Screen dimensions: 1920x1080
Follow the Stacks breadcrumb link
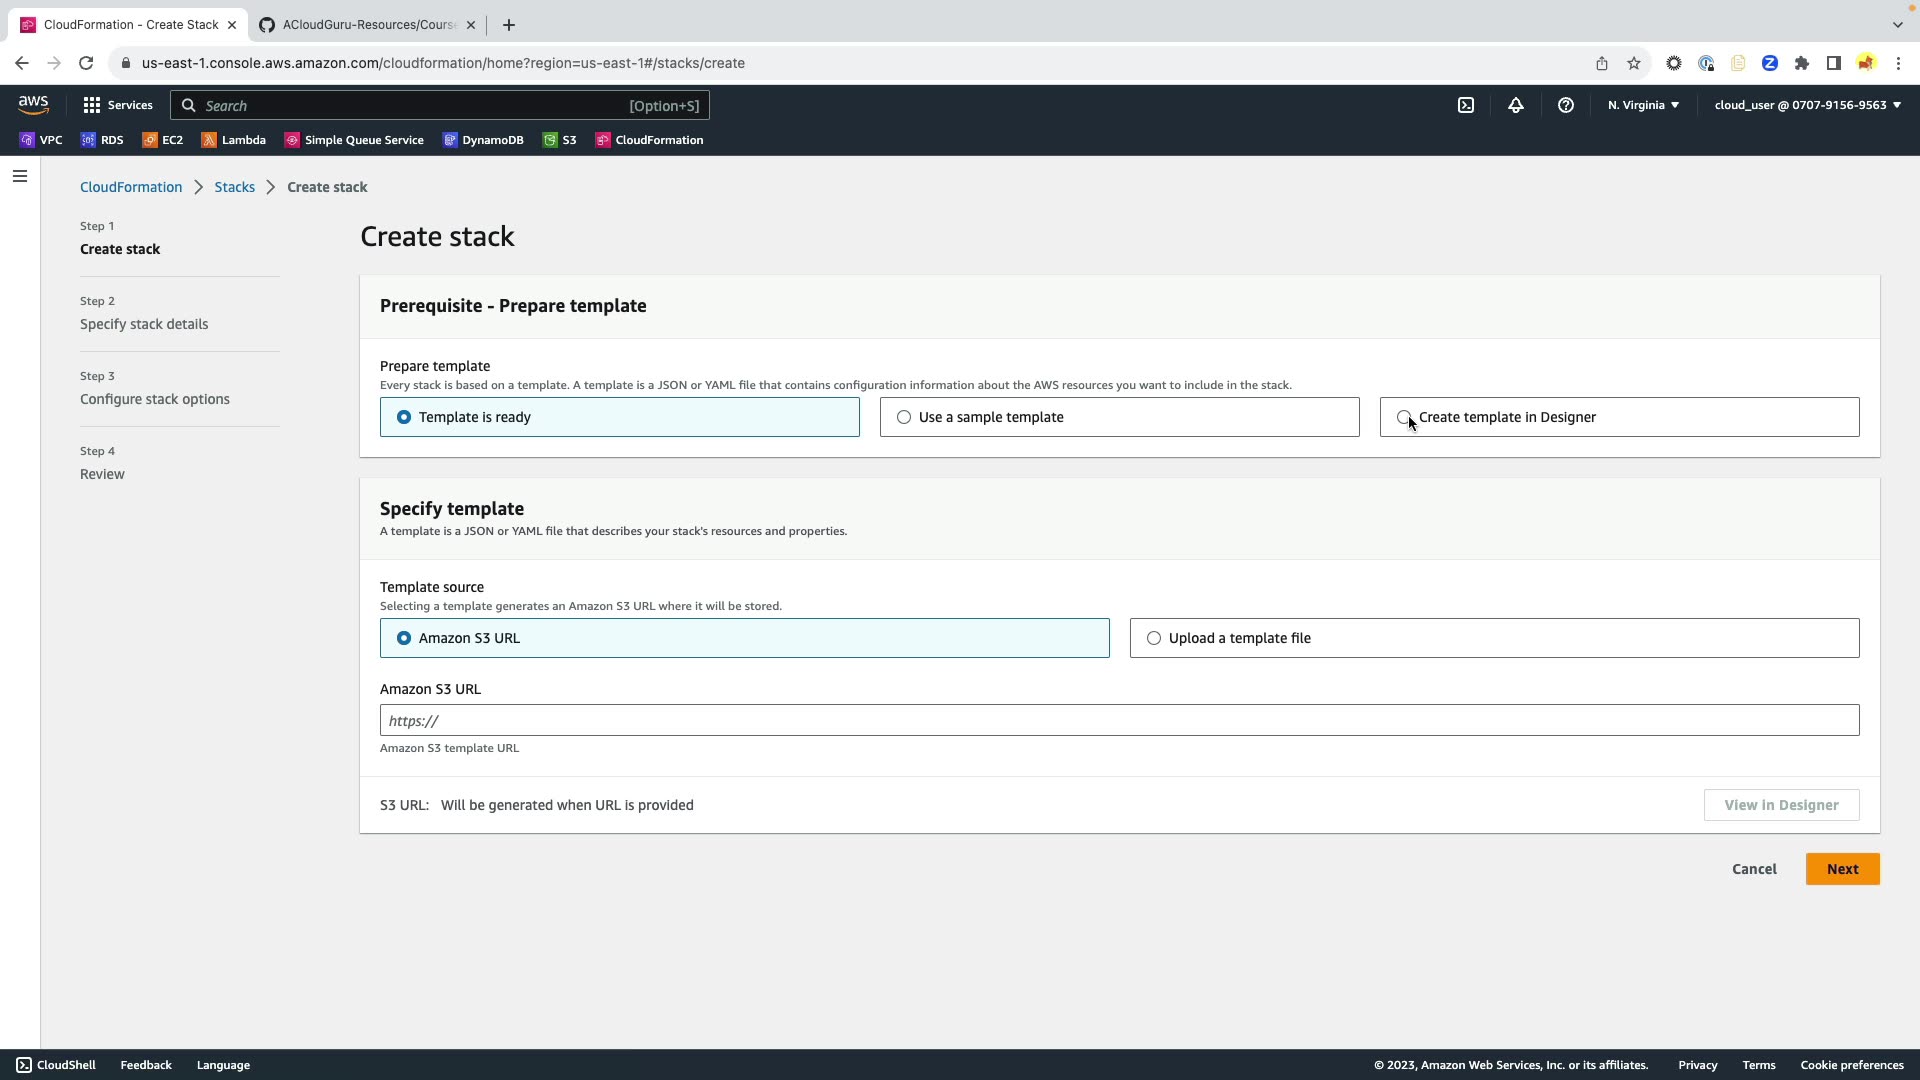(234, 187)
